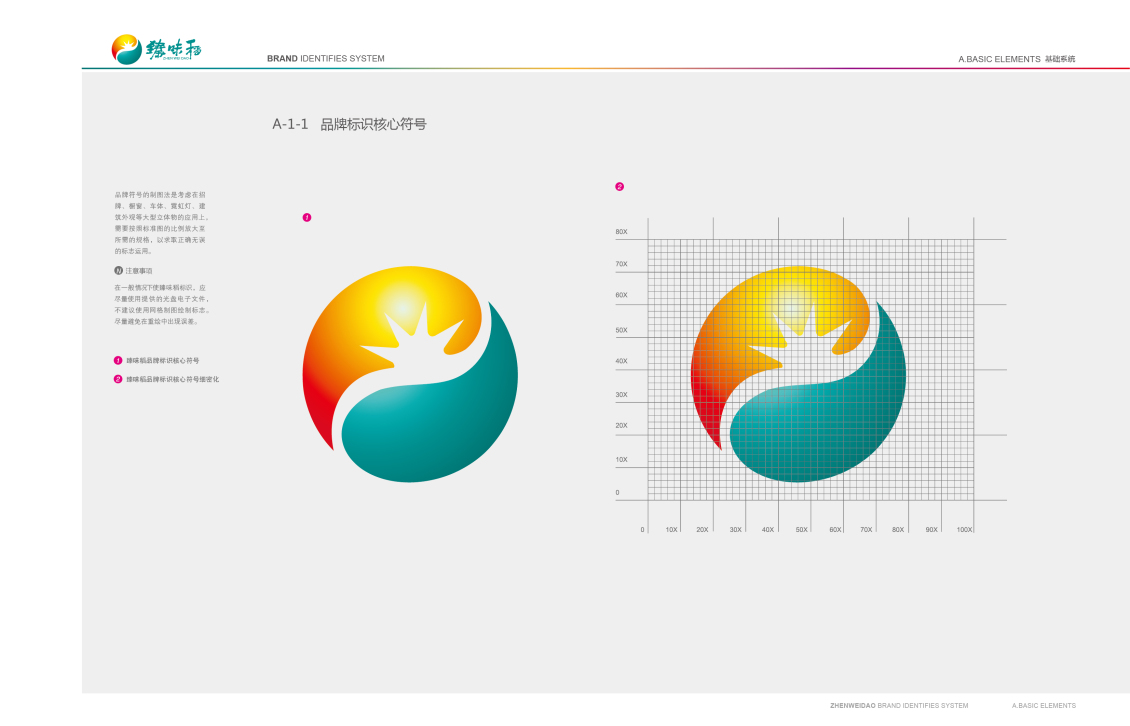Click the "50X" label on the horizontal axis

(x=801, y=530)
